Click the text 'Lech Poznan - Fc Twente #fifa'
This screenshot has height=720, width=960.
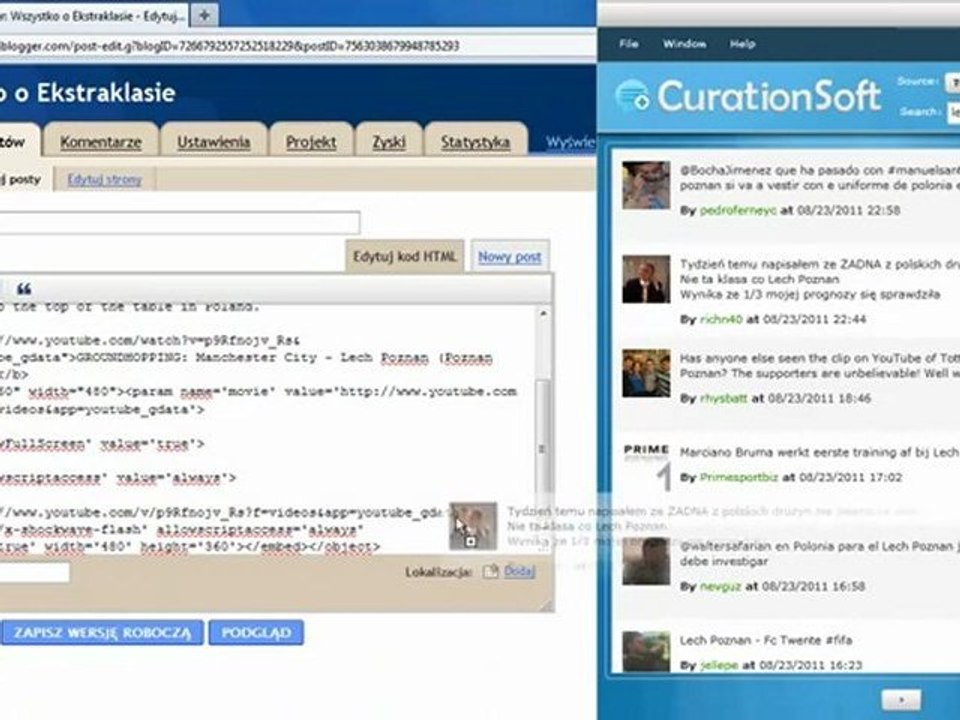pyautogui.click(x=765, y=640)
